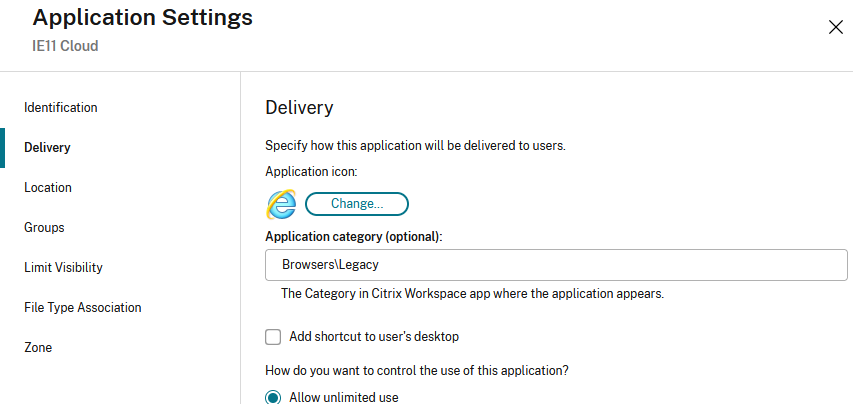Open the Limit Visibility section

(63, 267)
